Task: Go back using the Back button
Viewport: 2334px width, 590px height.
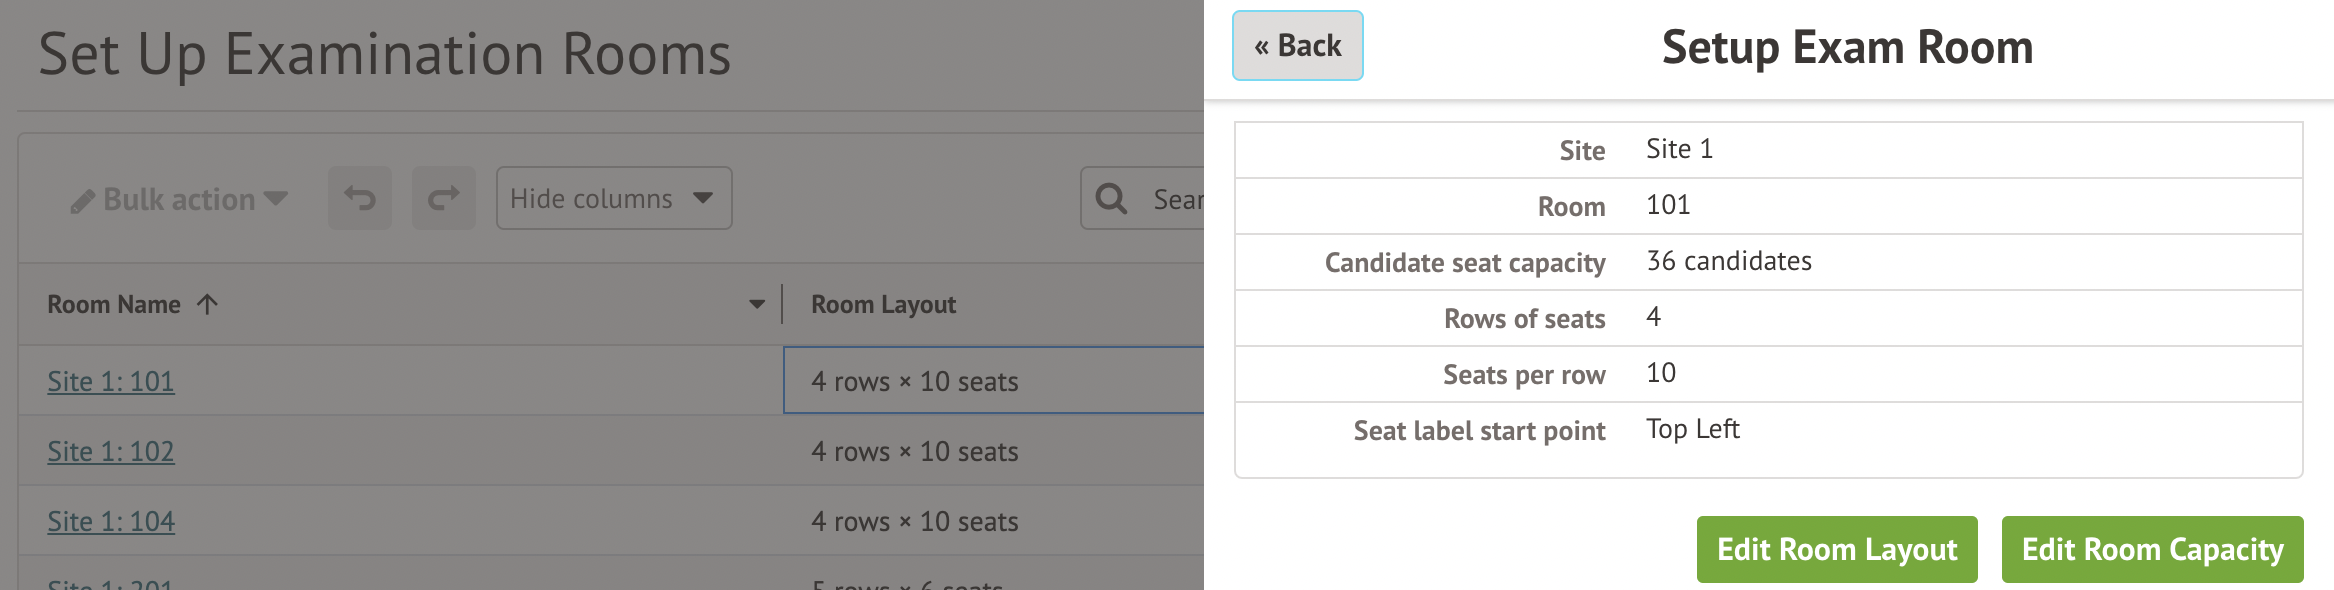Action: click(x=1297, y=46)
